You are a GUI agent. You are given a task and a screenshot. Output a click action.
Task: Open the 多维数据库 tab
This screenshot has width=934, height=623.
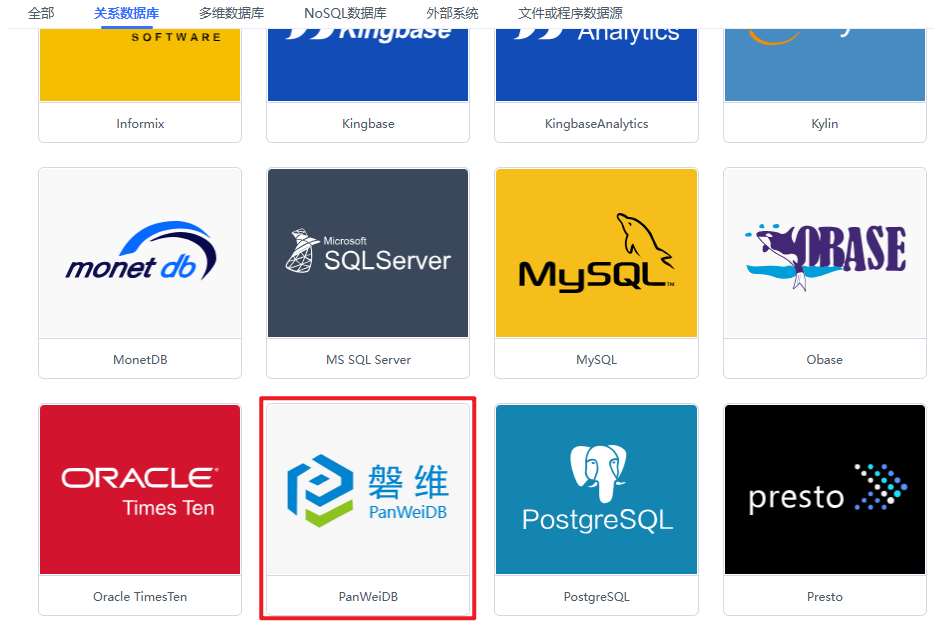pos(232,13)
